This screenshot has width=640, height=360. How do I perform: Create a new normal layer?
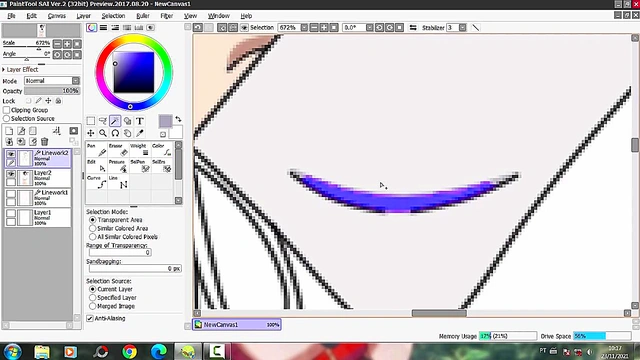9,131
